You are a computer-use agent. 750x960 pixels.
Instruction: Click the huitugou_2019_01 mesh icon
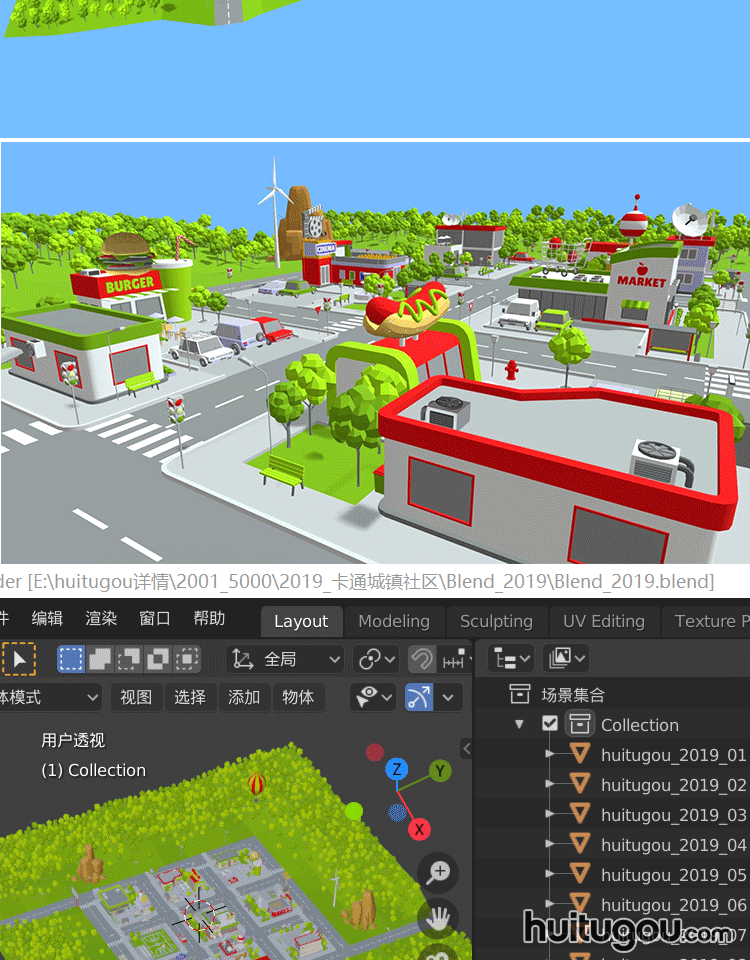[x=580, y=755]
